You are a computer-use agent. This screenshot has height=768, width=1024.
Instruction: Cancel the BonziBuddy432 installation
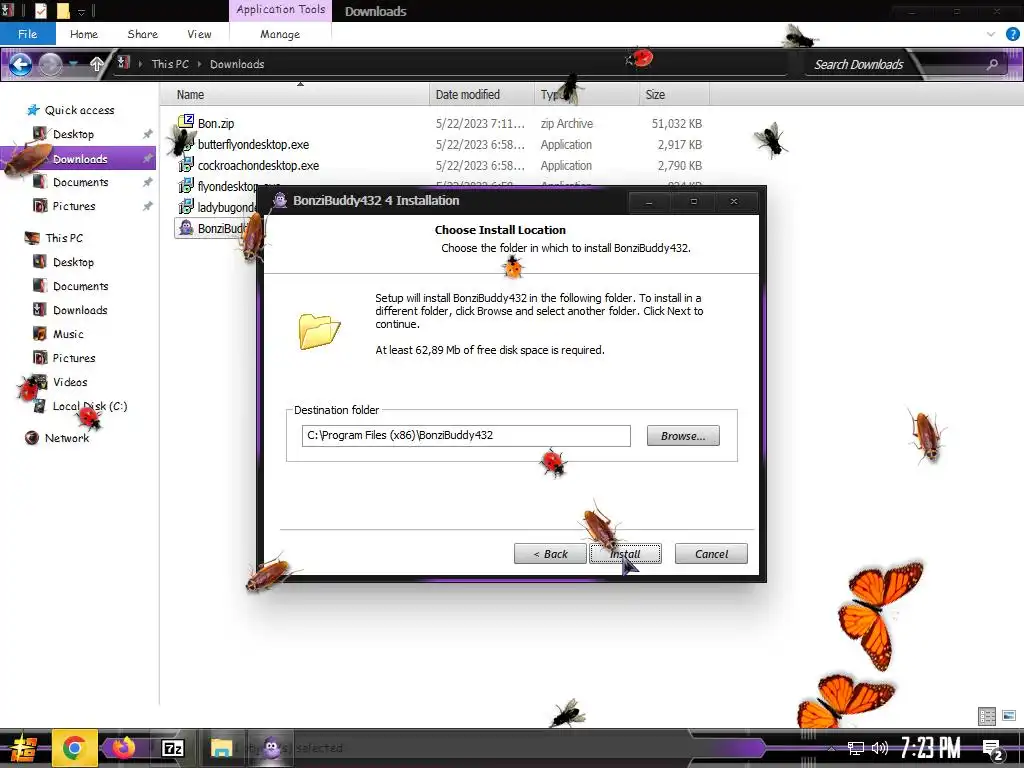click(711, 554)
